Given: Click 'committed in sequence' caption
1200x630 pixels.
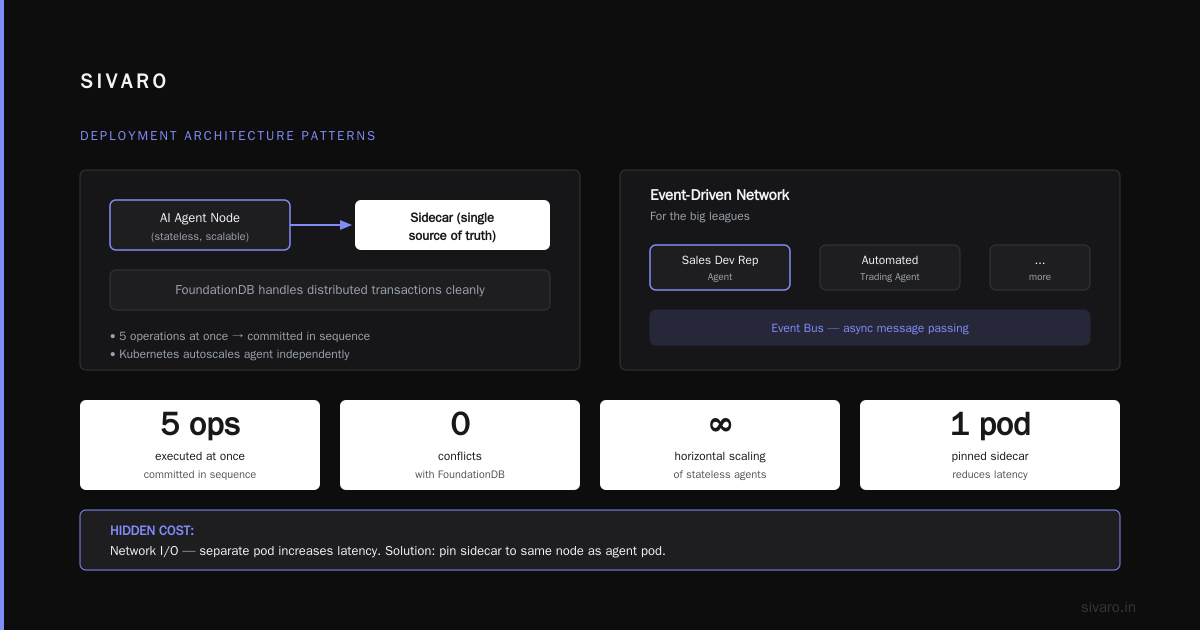Looking at the screenshot, I should (200, 474).
